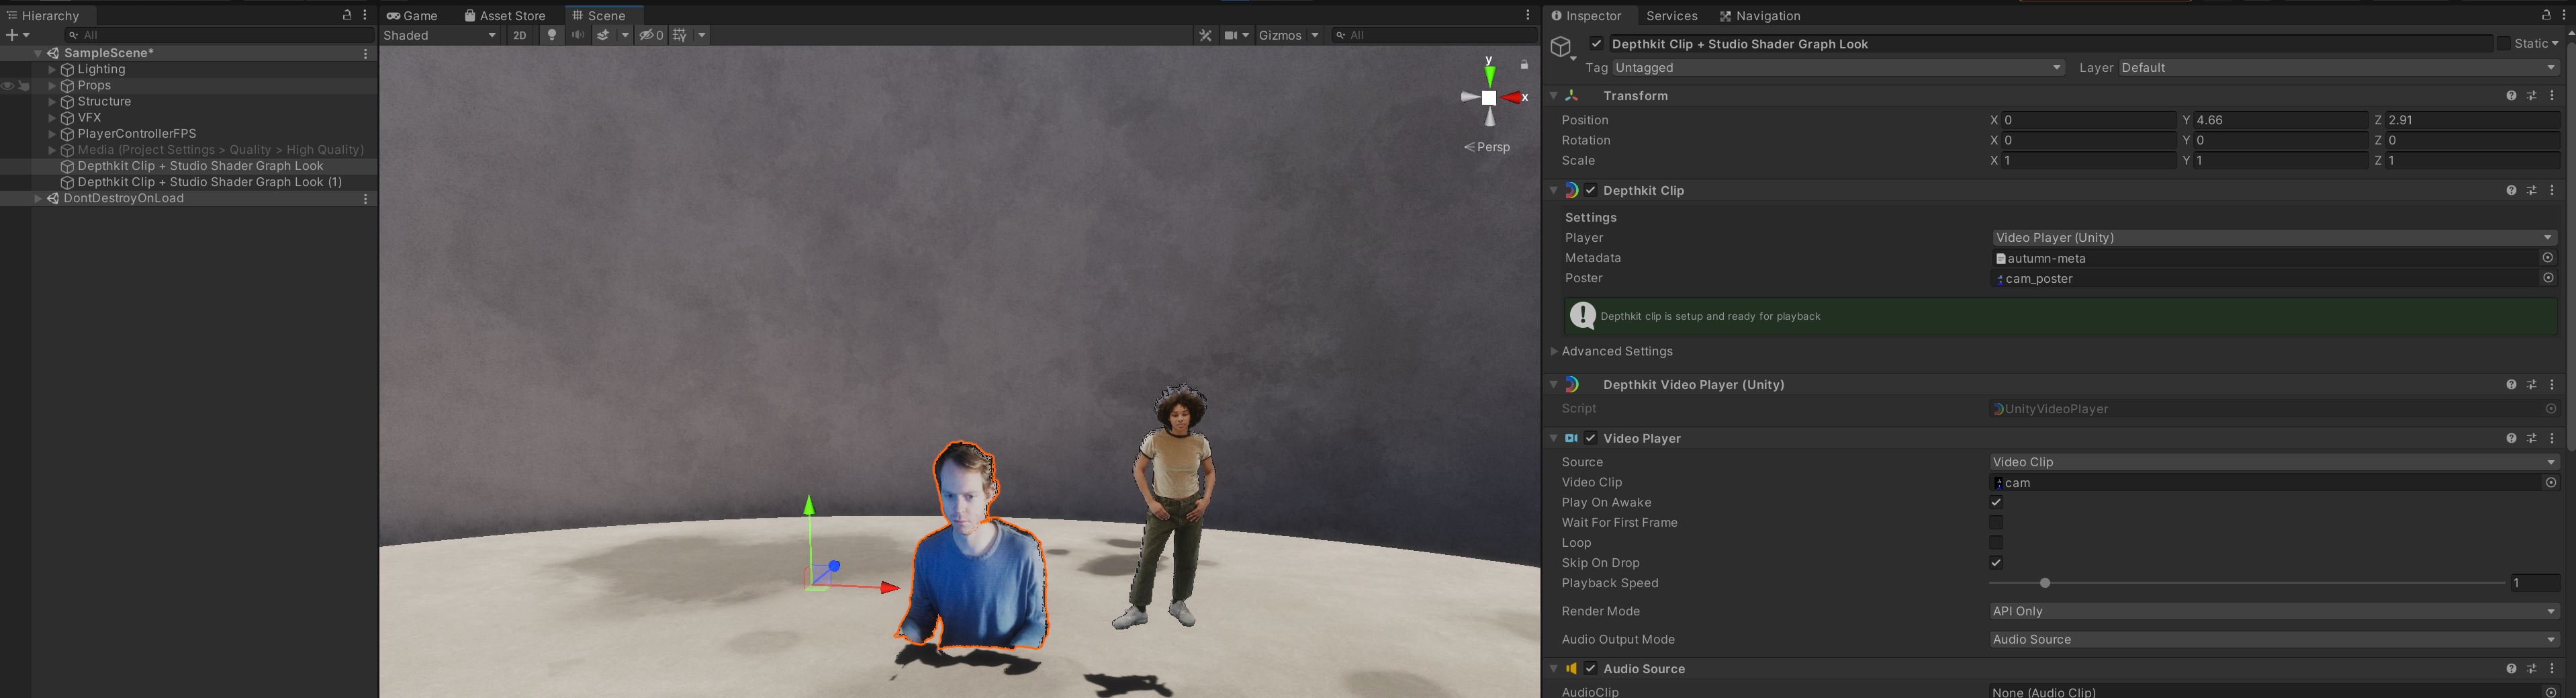Lock the Inspector panel with the padlock
2576x698 pixels.
pos(2546,15)
